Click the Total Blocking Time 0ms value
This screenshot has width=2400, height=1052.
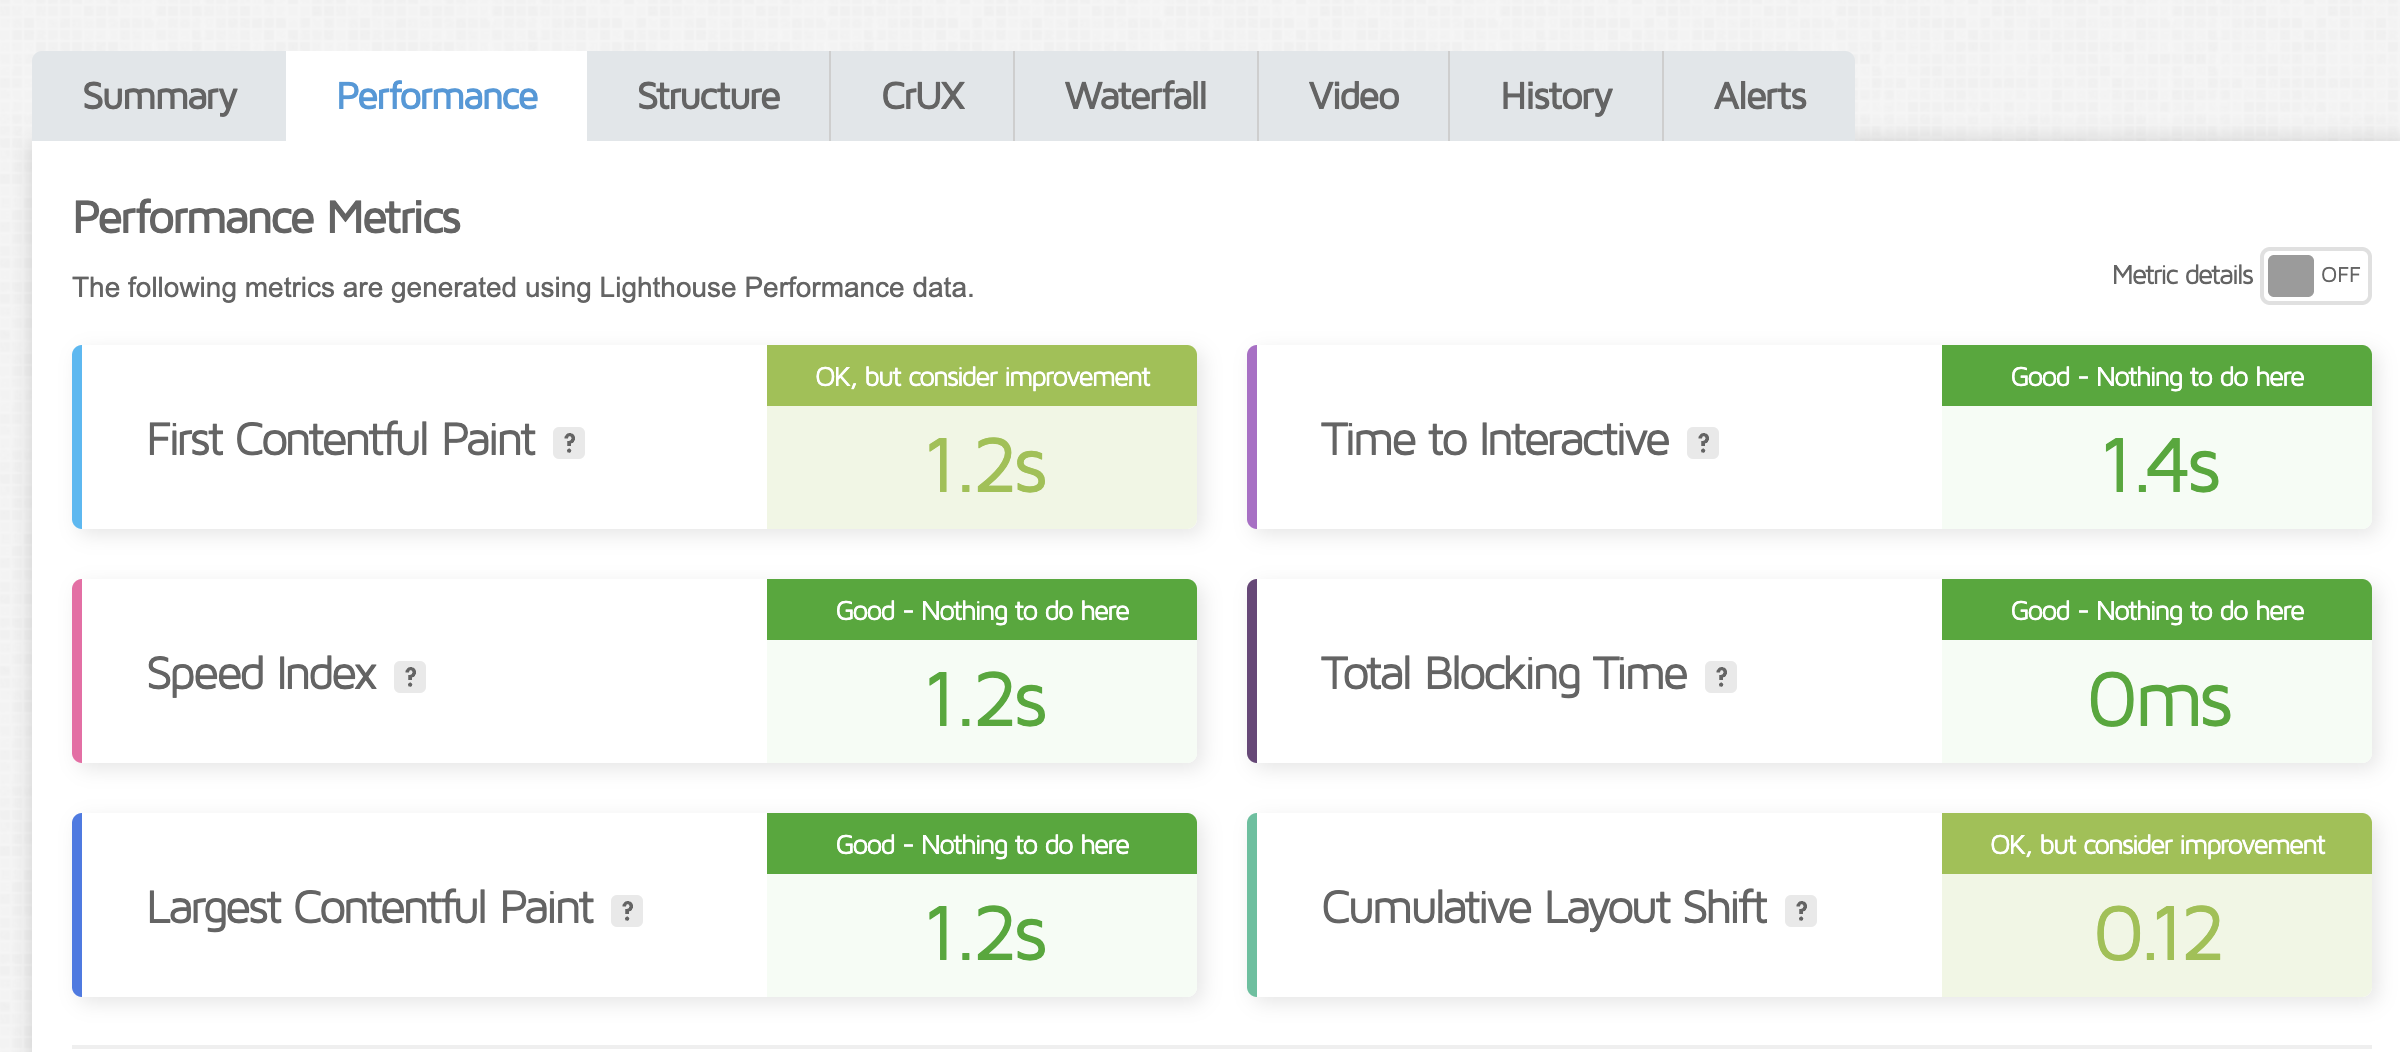2158,700
